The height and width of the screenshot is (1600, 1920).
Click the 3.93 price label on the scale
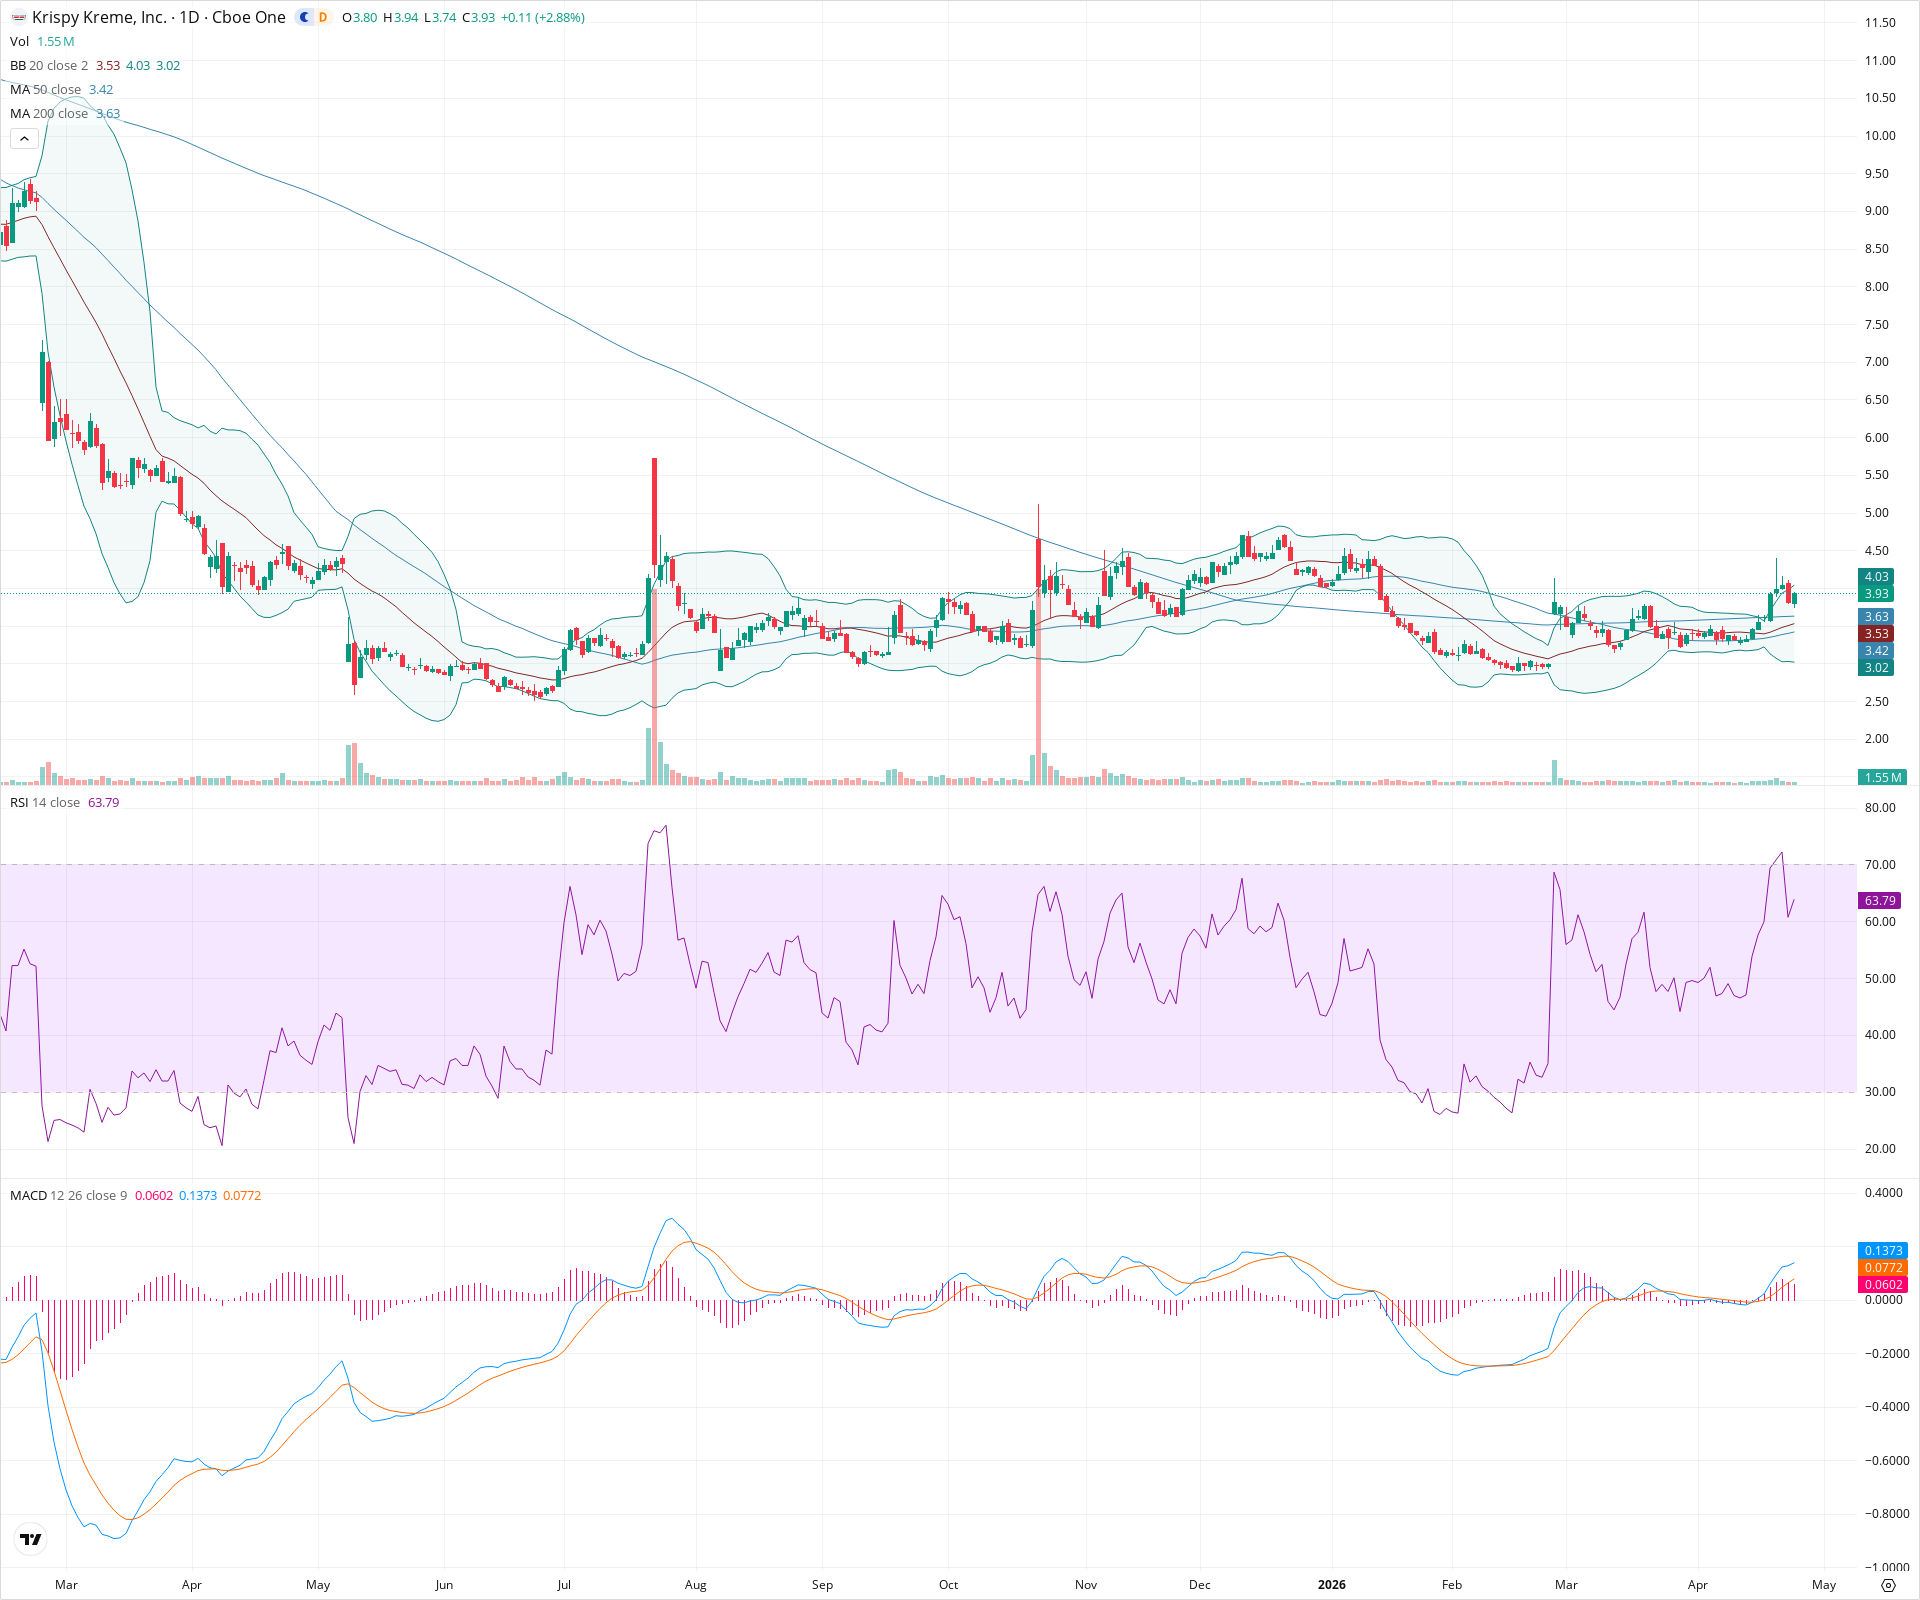[1877, 593]
